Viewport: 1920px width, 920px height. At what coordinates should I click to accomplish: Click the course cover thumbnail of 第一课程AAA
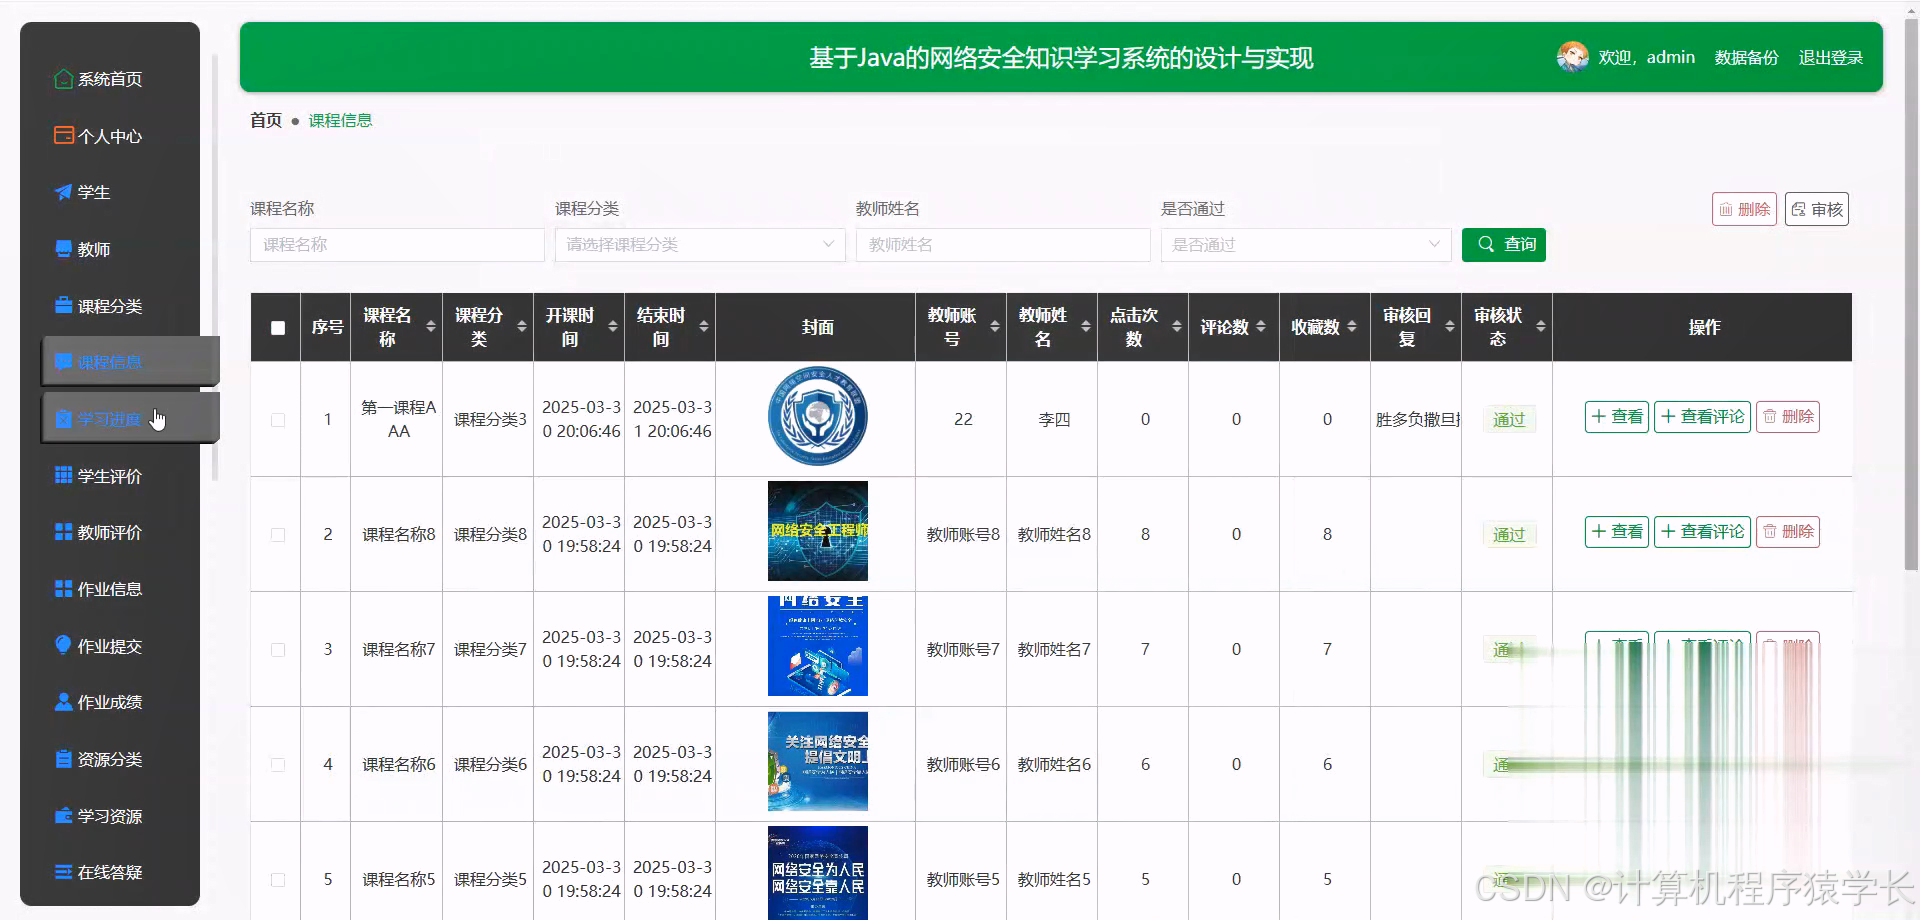coord(817,416)
